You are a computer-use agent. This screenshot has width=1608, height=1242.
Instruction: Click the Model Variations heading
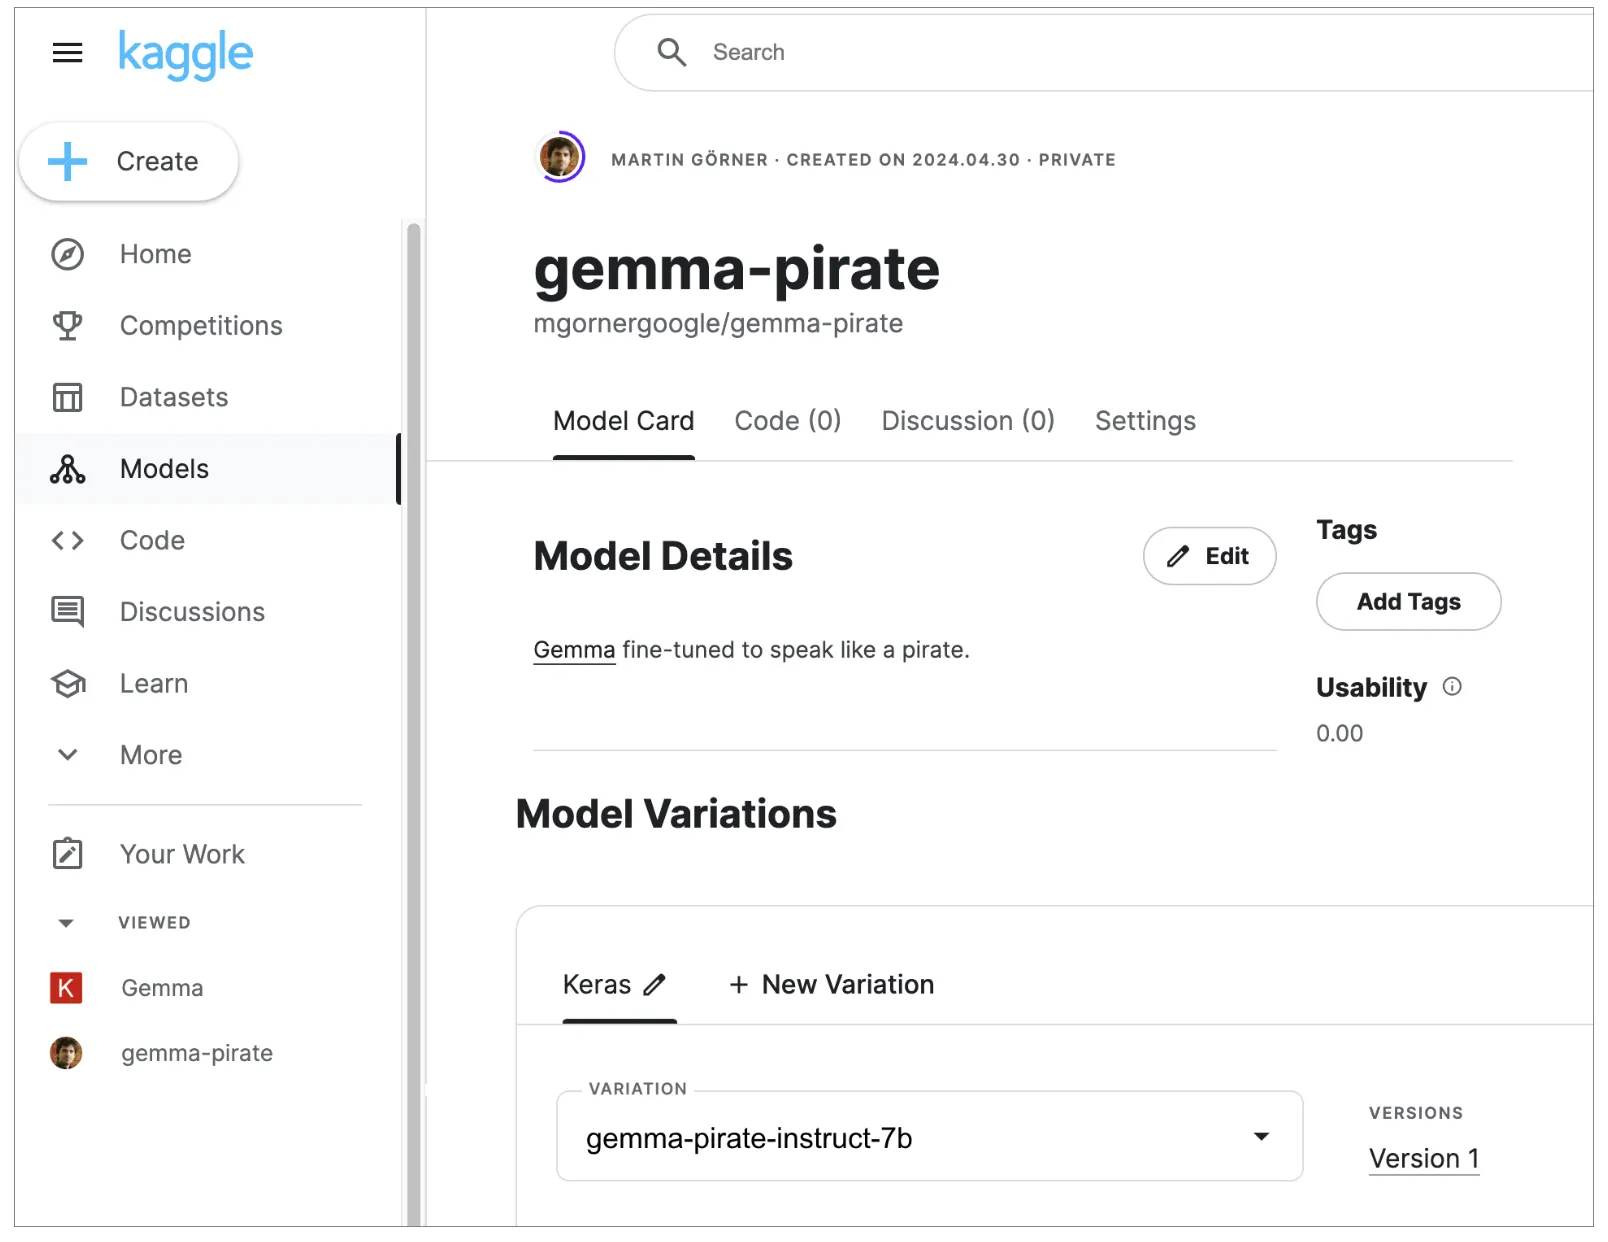[x=676, y=814]
